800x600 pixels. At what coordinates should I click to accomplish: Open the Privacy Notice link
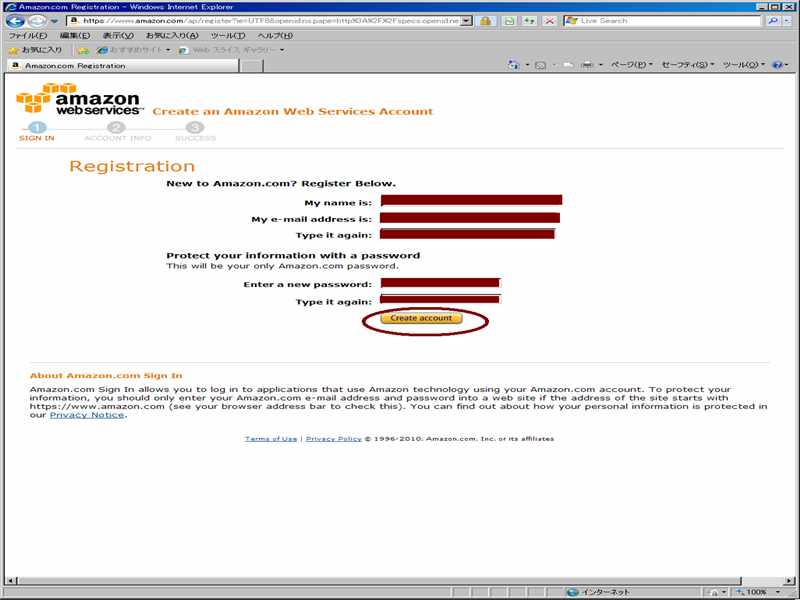point(87,415)
